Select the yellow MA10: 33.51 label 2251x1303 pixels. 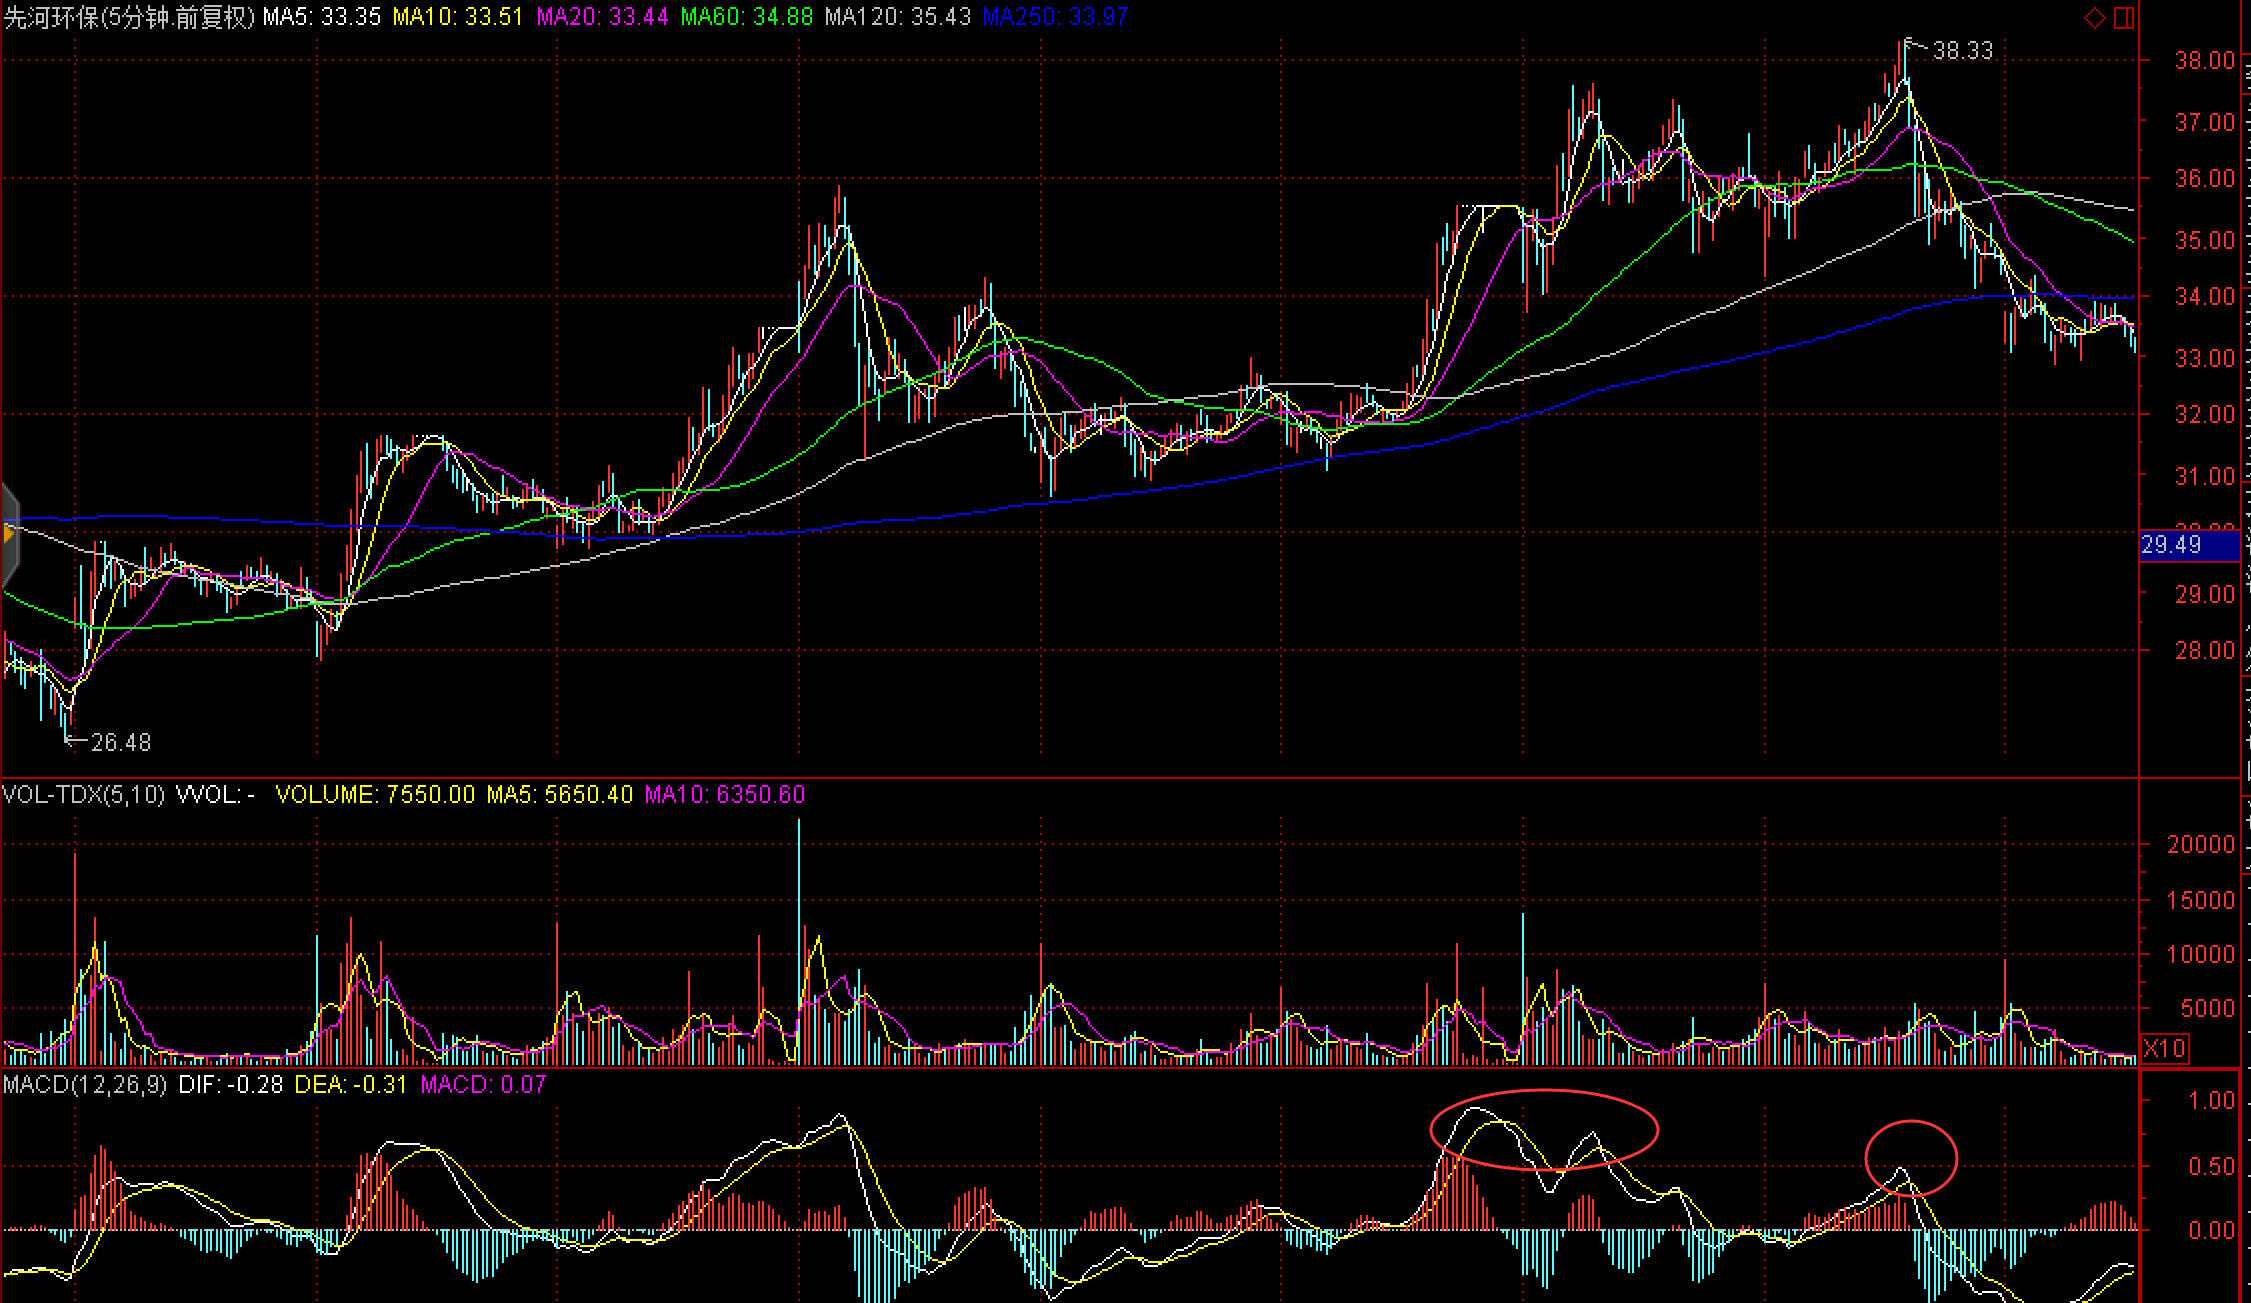click(457, 17)
